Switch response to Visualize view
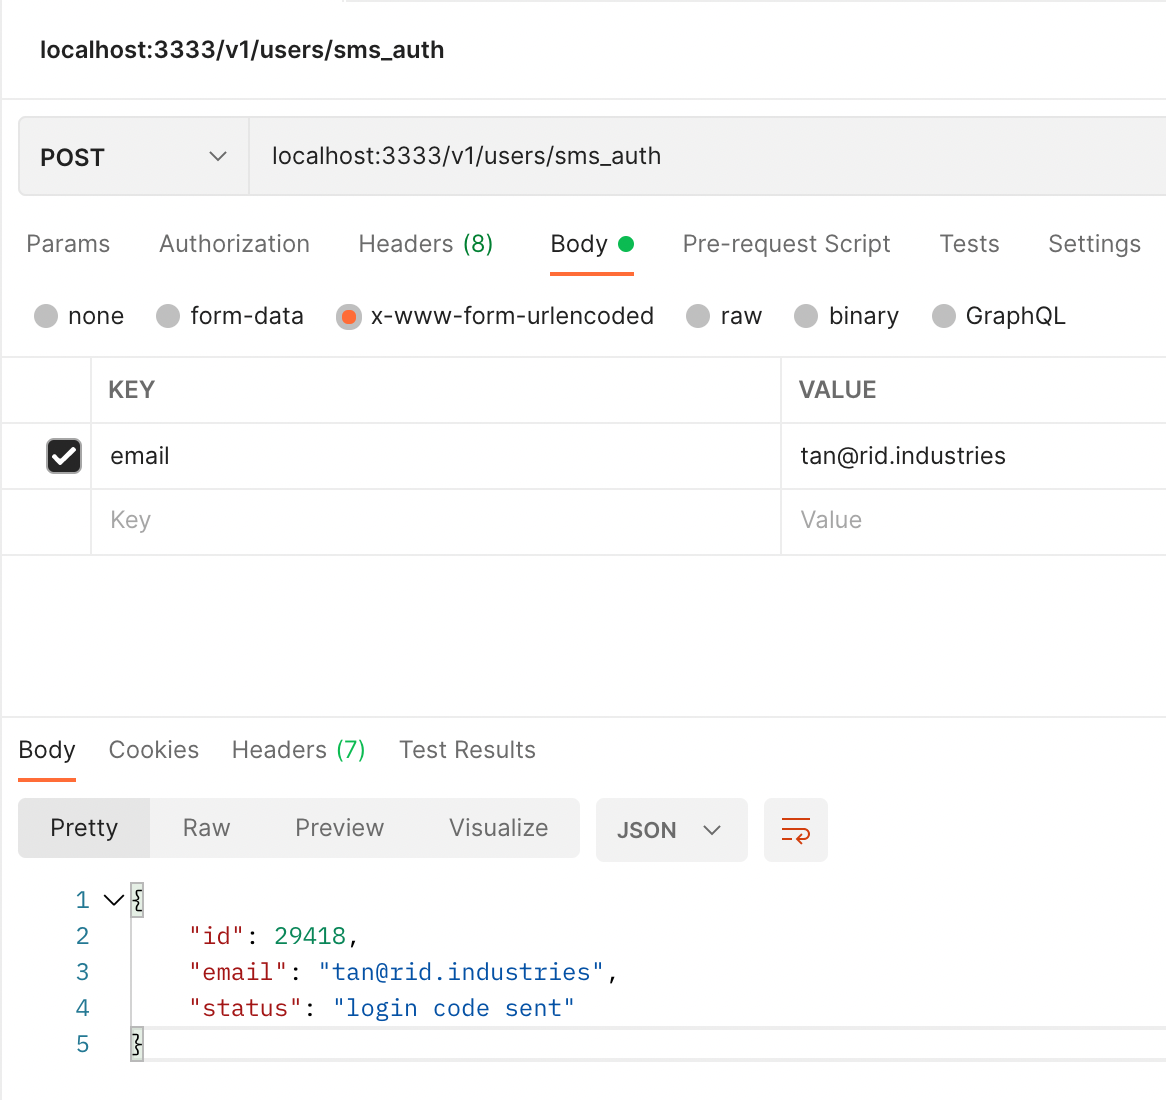The image size is (1166, 1100). [498, 828]
